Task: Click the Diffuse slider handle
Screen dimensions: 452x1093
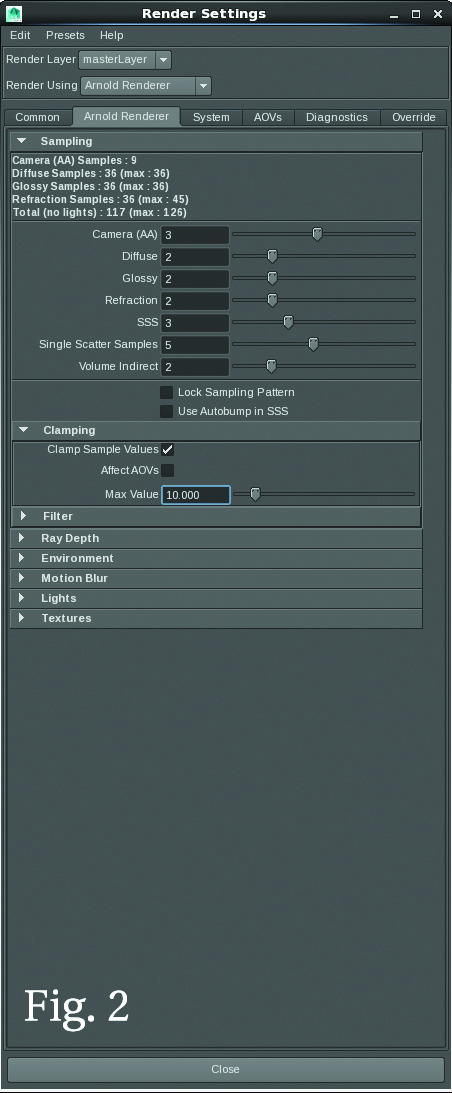Action: tap(273, 257)
